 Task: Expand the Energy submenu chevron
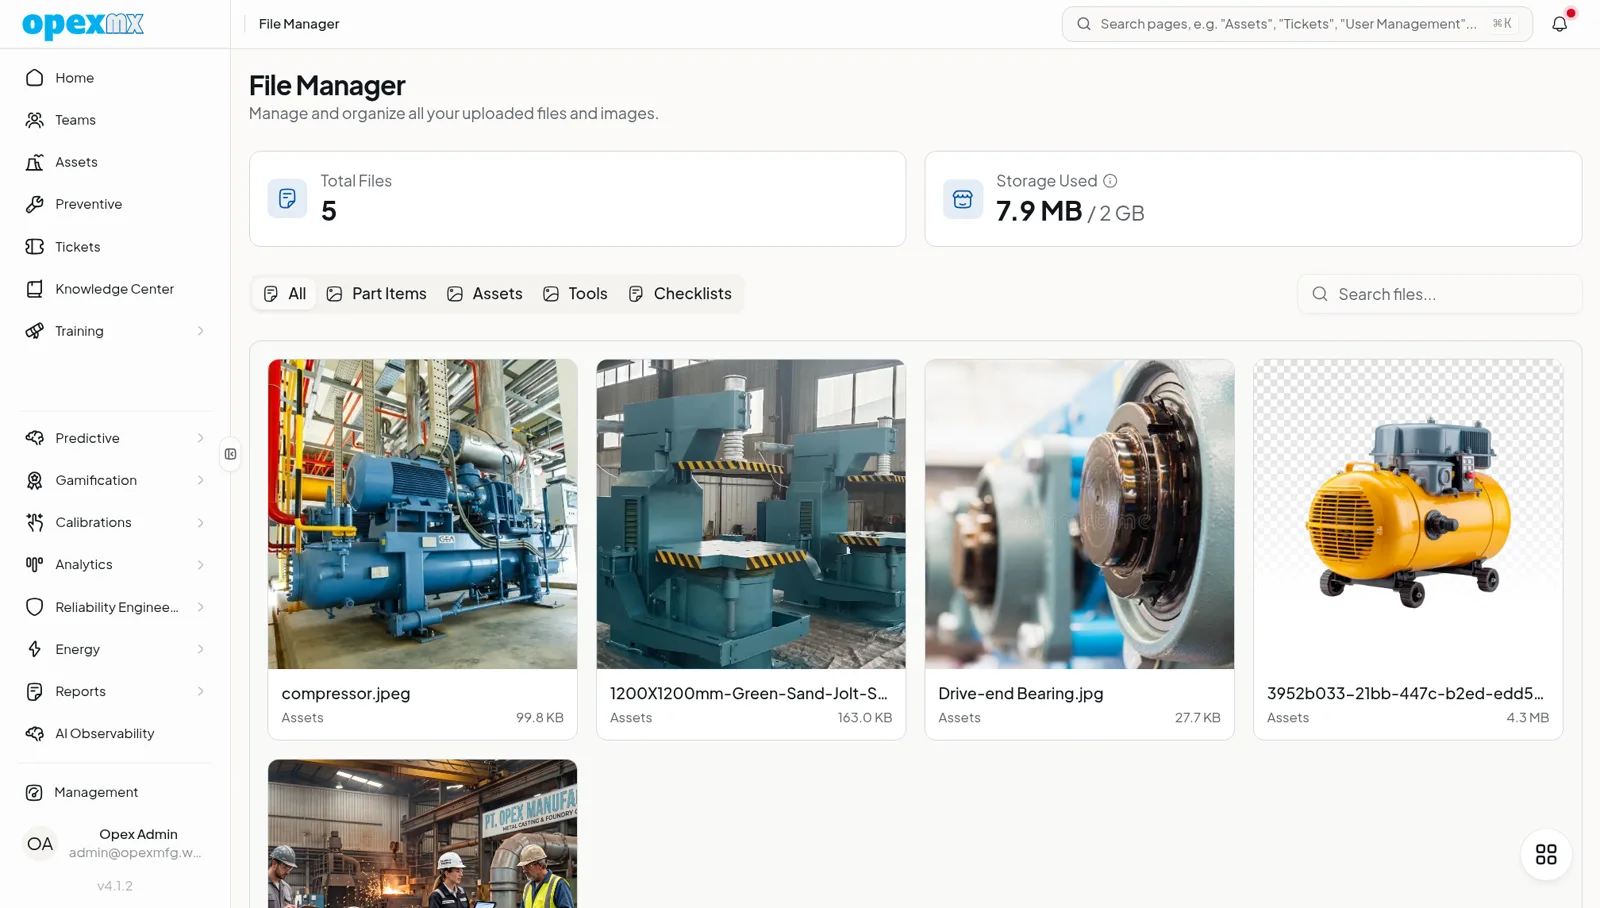click(200, 649)
